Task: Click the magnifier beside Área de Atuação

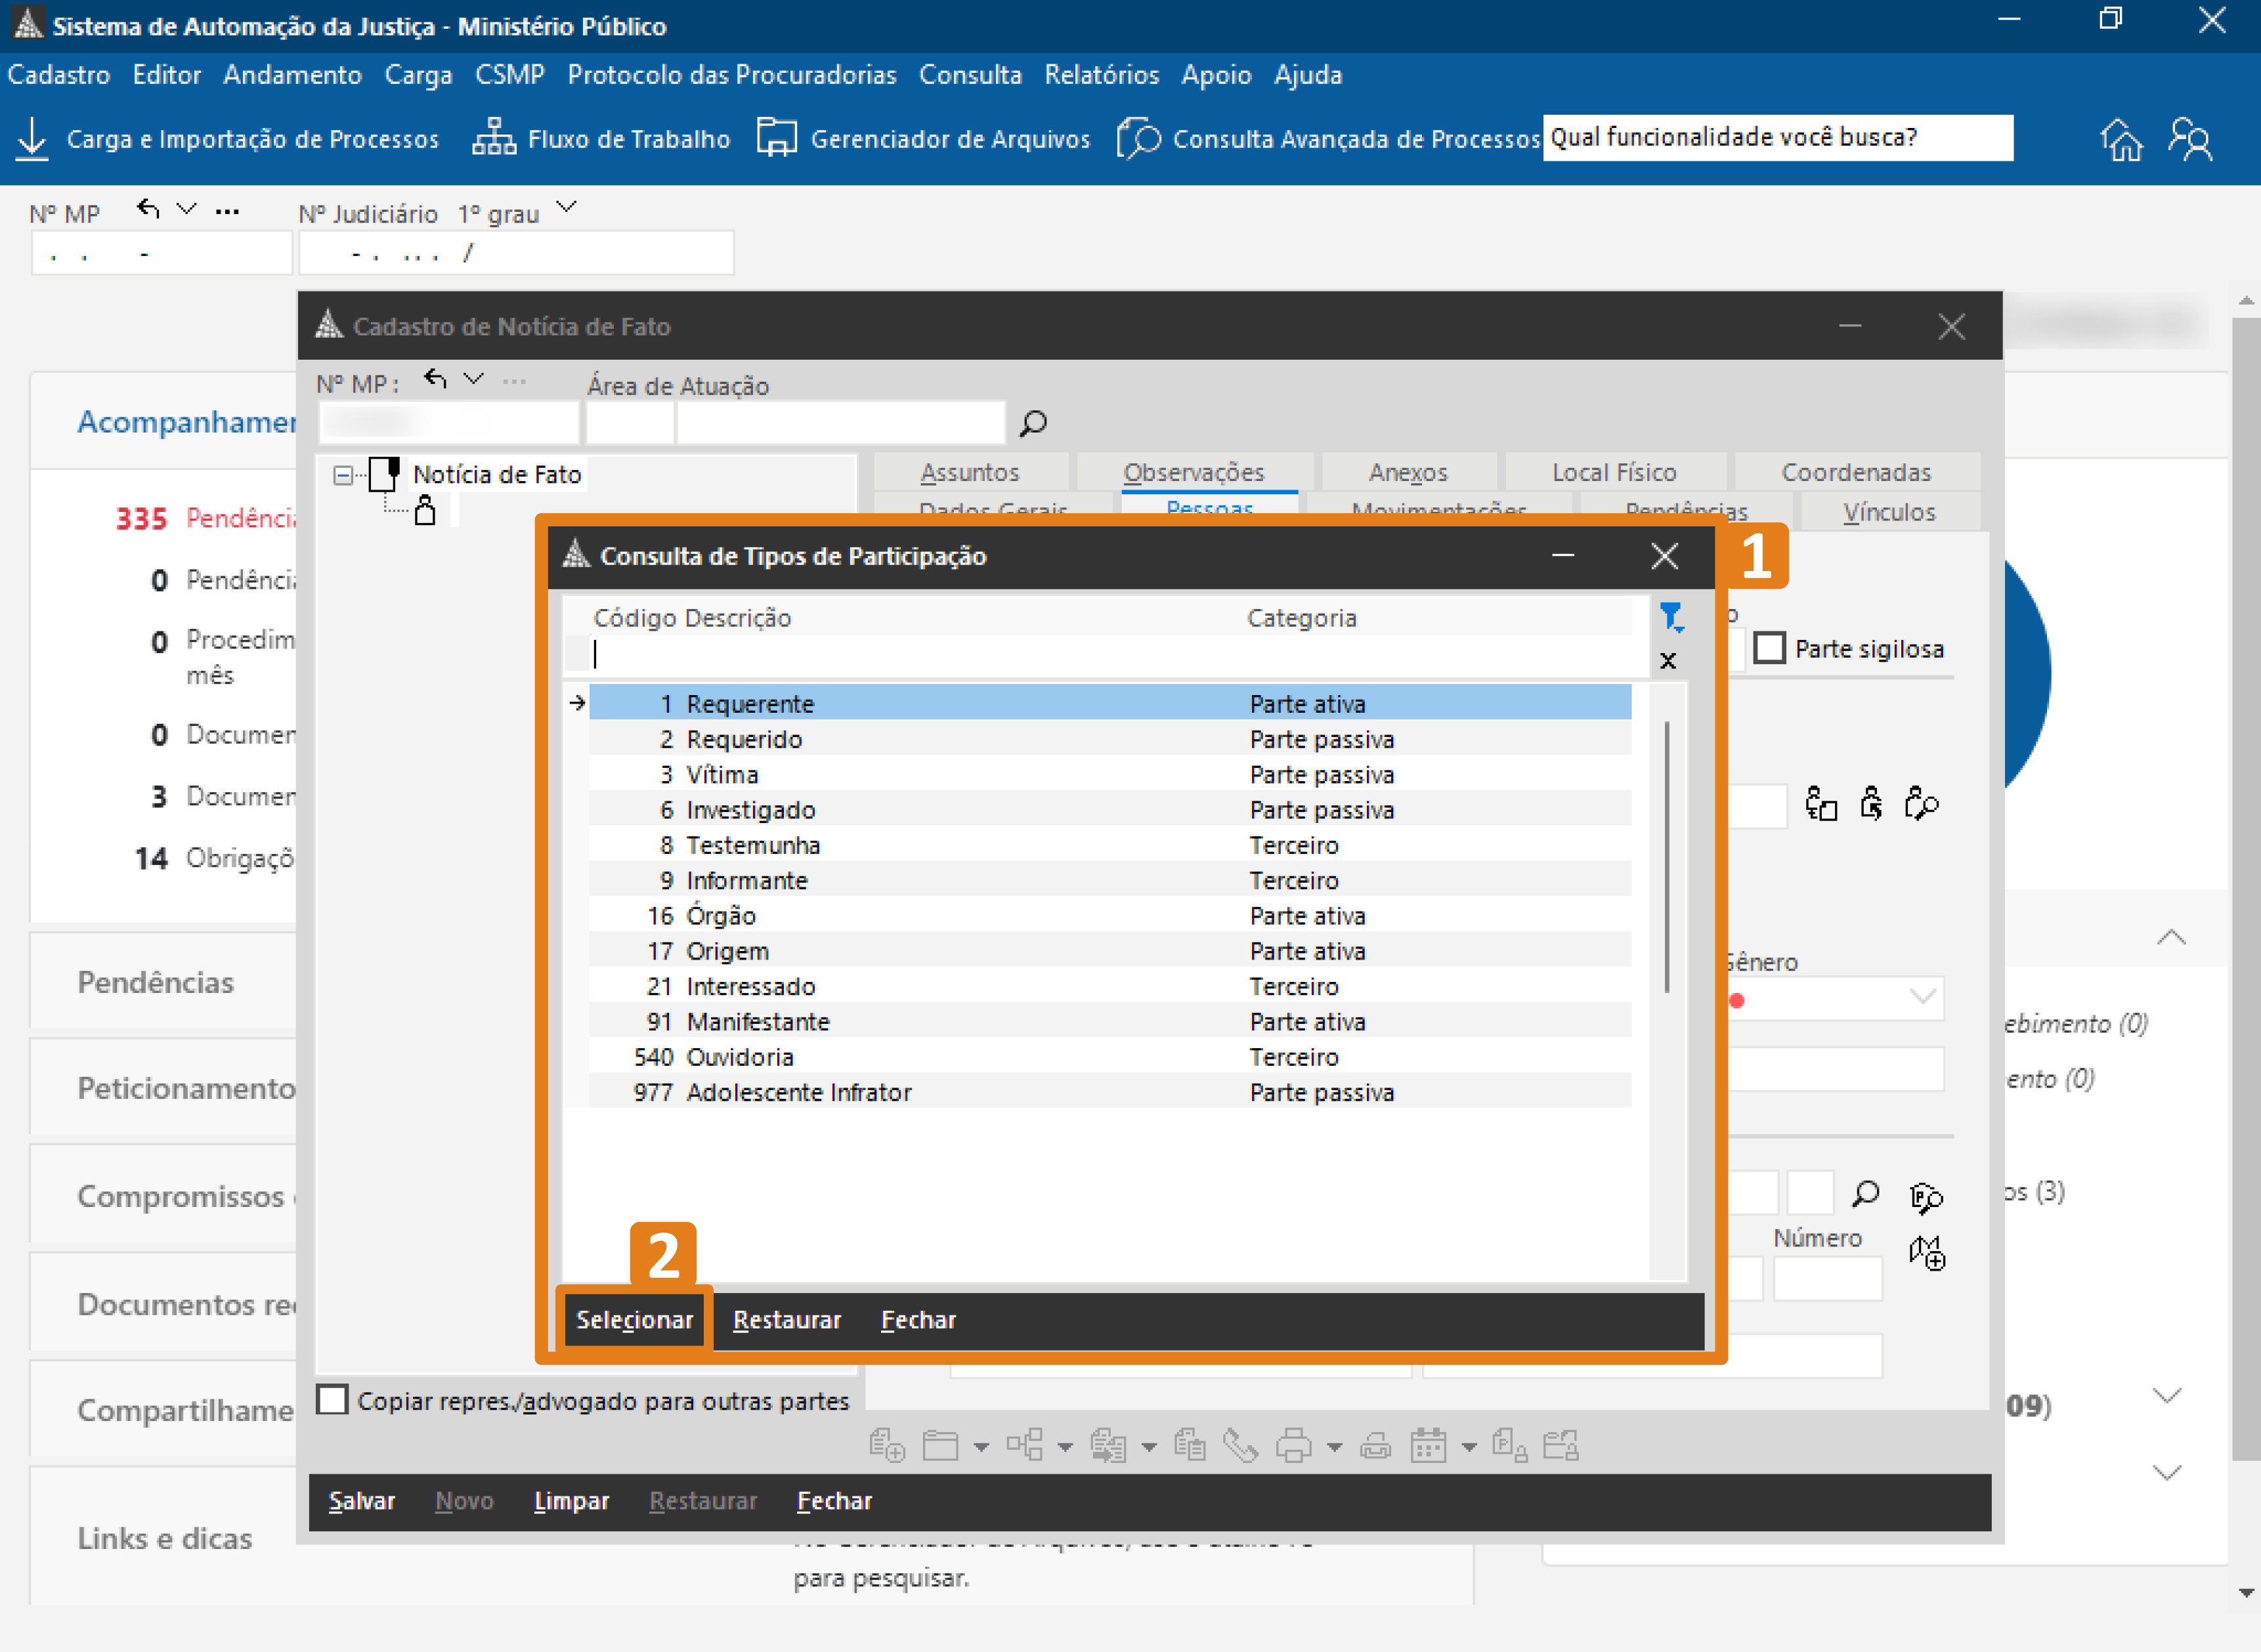Action: [1033, 423]
